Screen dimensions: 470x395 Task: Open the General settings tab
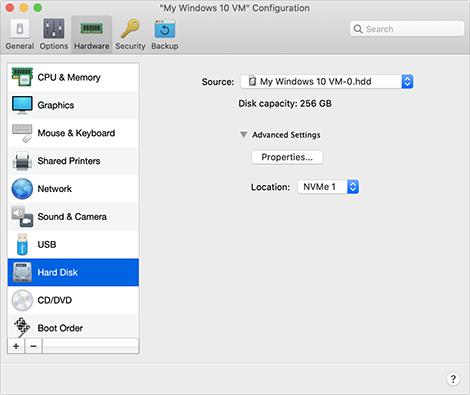(20, 34)
